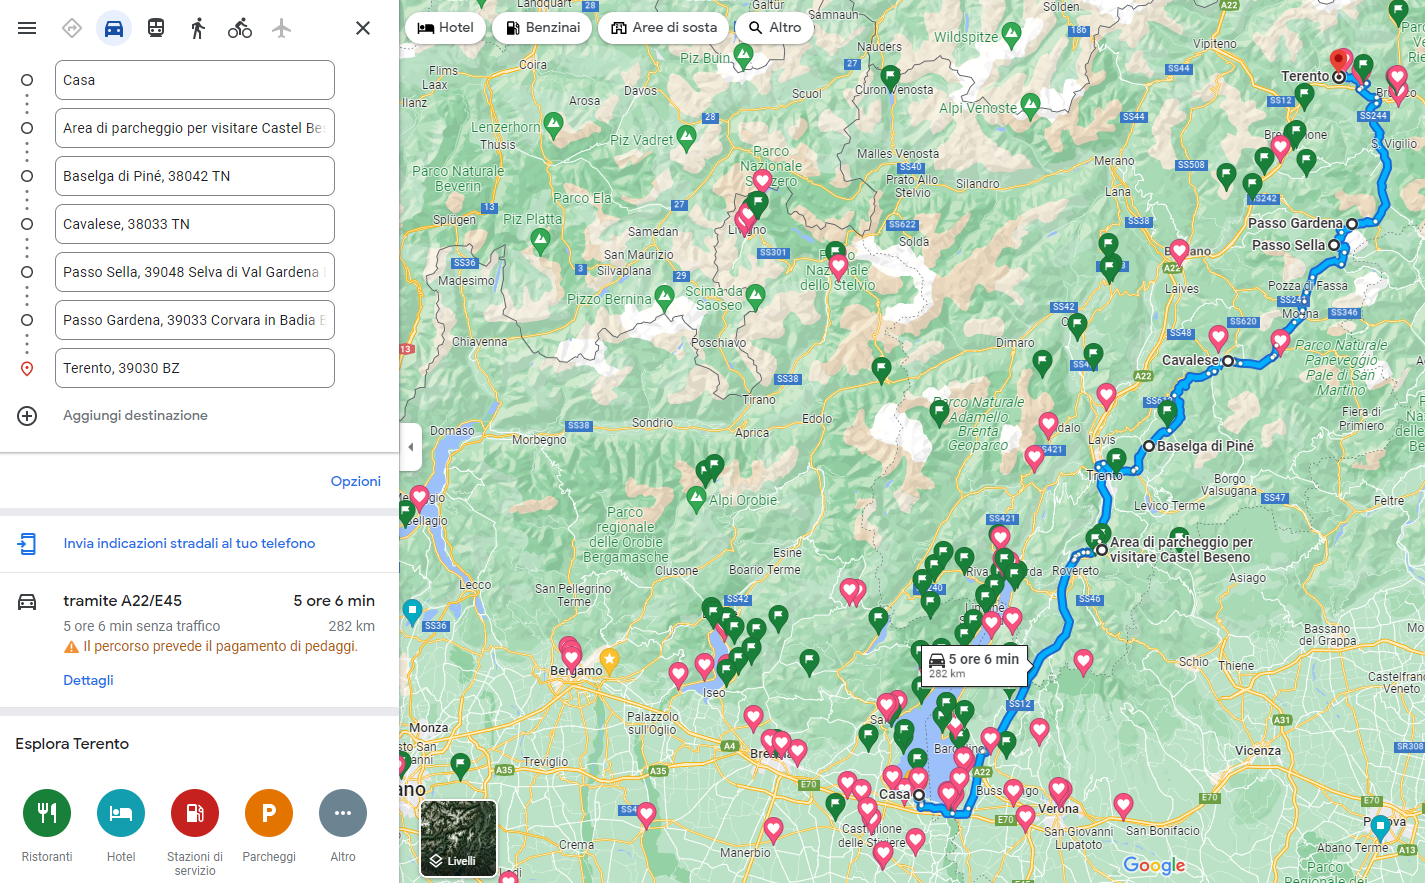Viewport: 1425px width, 883px height.
Task: Filter map by Benzinai chip
Action: [543, 28]
